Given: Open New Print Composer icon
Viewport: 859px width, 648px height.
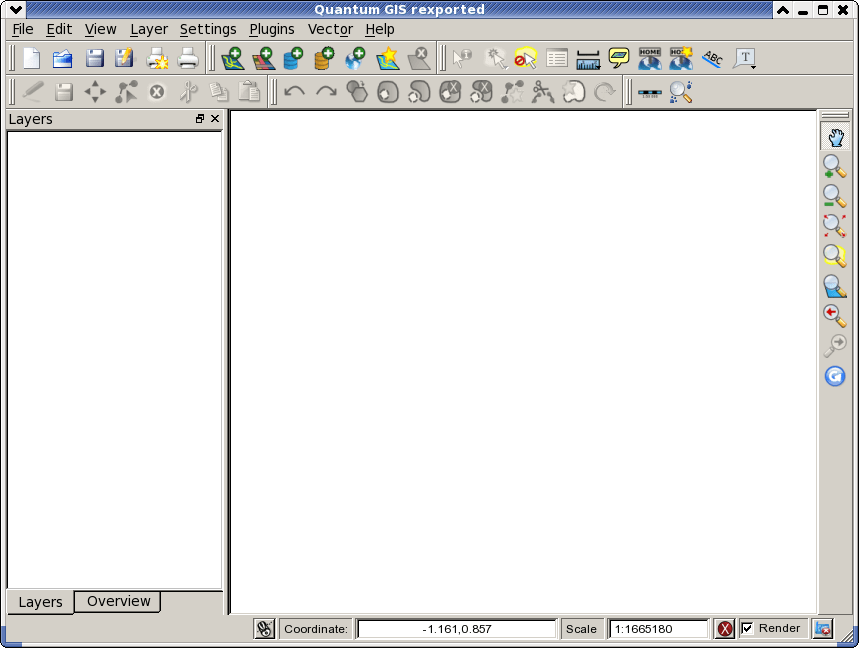Looking at the screenshot, I should coord(157,59).
